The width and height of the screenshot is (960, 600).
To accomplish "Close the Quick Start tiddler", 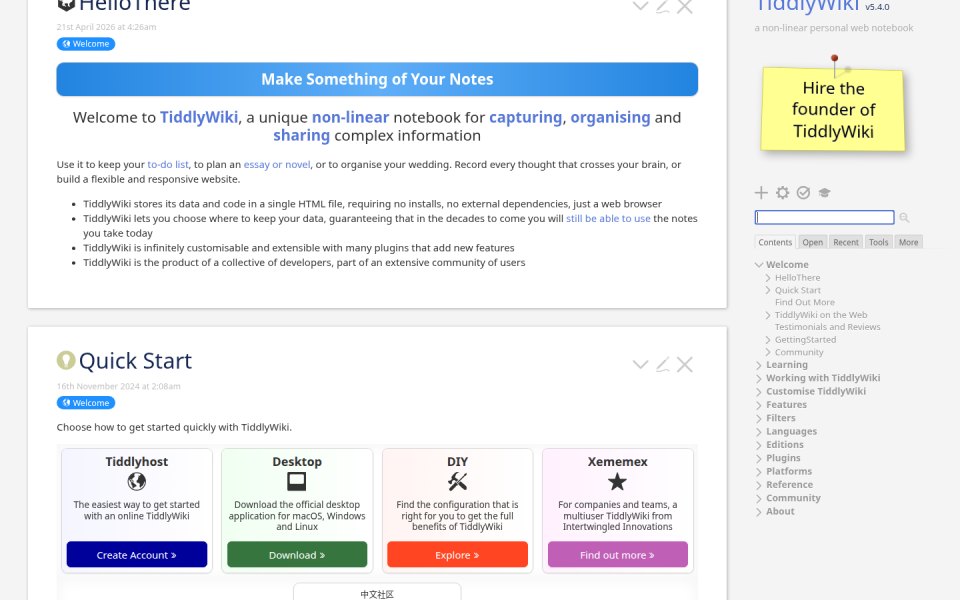I will tap(684, 364).
